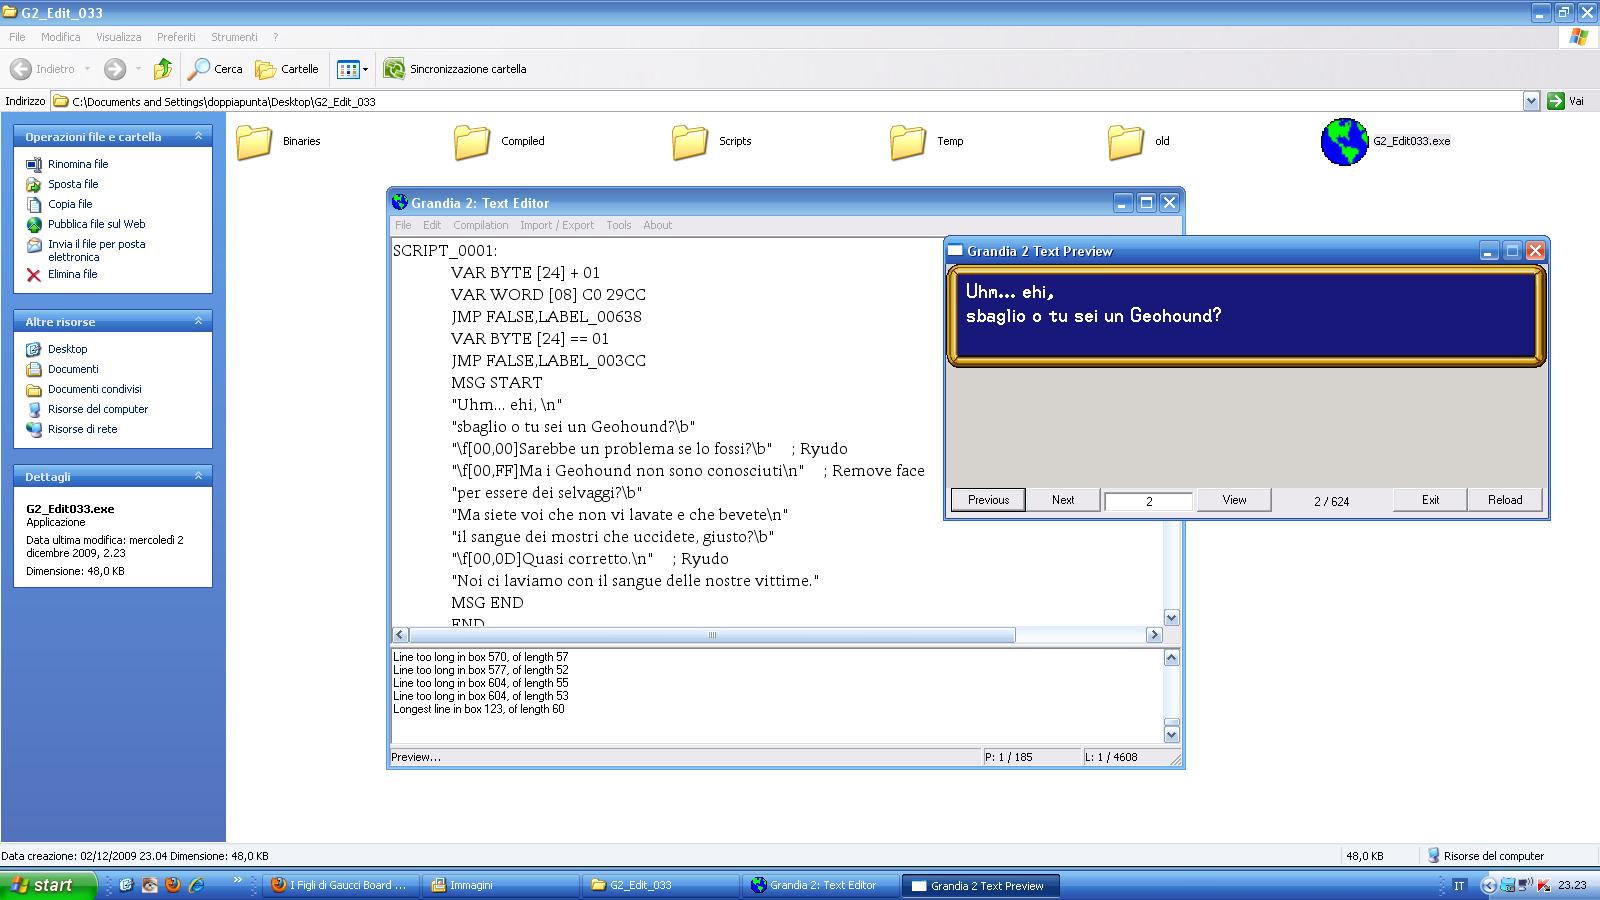1600x900 pixels.
Task: Open the Forward history dropdown arrow
Action: [138, 69]
